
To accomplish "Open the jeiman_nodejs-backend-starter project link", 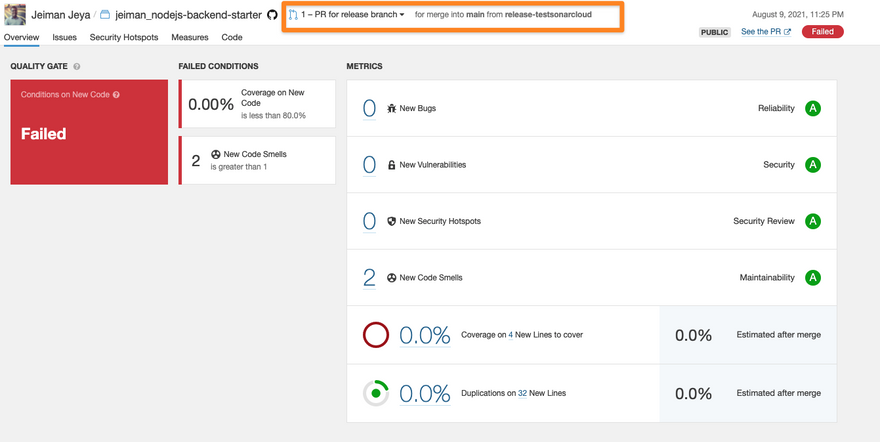I will pyautogui.click(x=188, y=16).
